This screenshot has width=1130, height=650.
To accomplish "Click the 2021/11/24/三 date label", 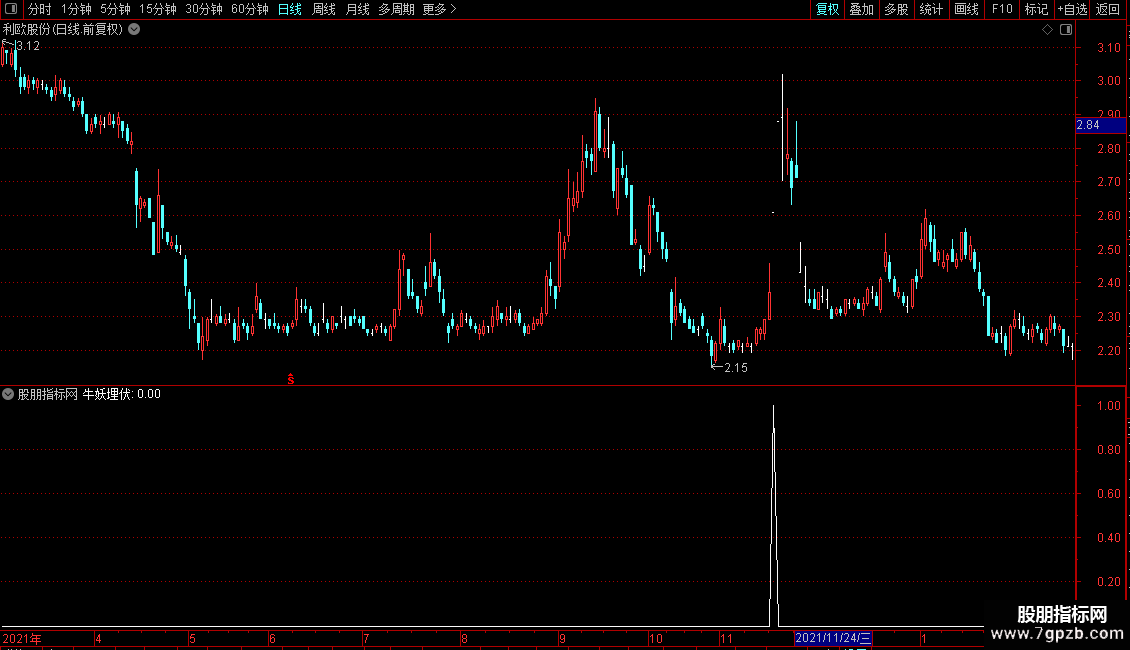I will (x=833, y=638).
